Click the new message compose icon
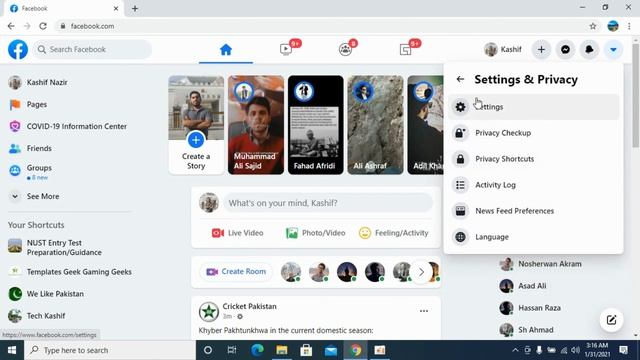Screen dimensions: 640x360 pyautogui.click(x=611, y=320)
